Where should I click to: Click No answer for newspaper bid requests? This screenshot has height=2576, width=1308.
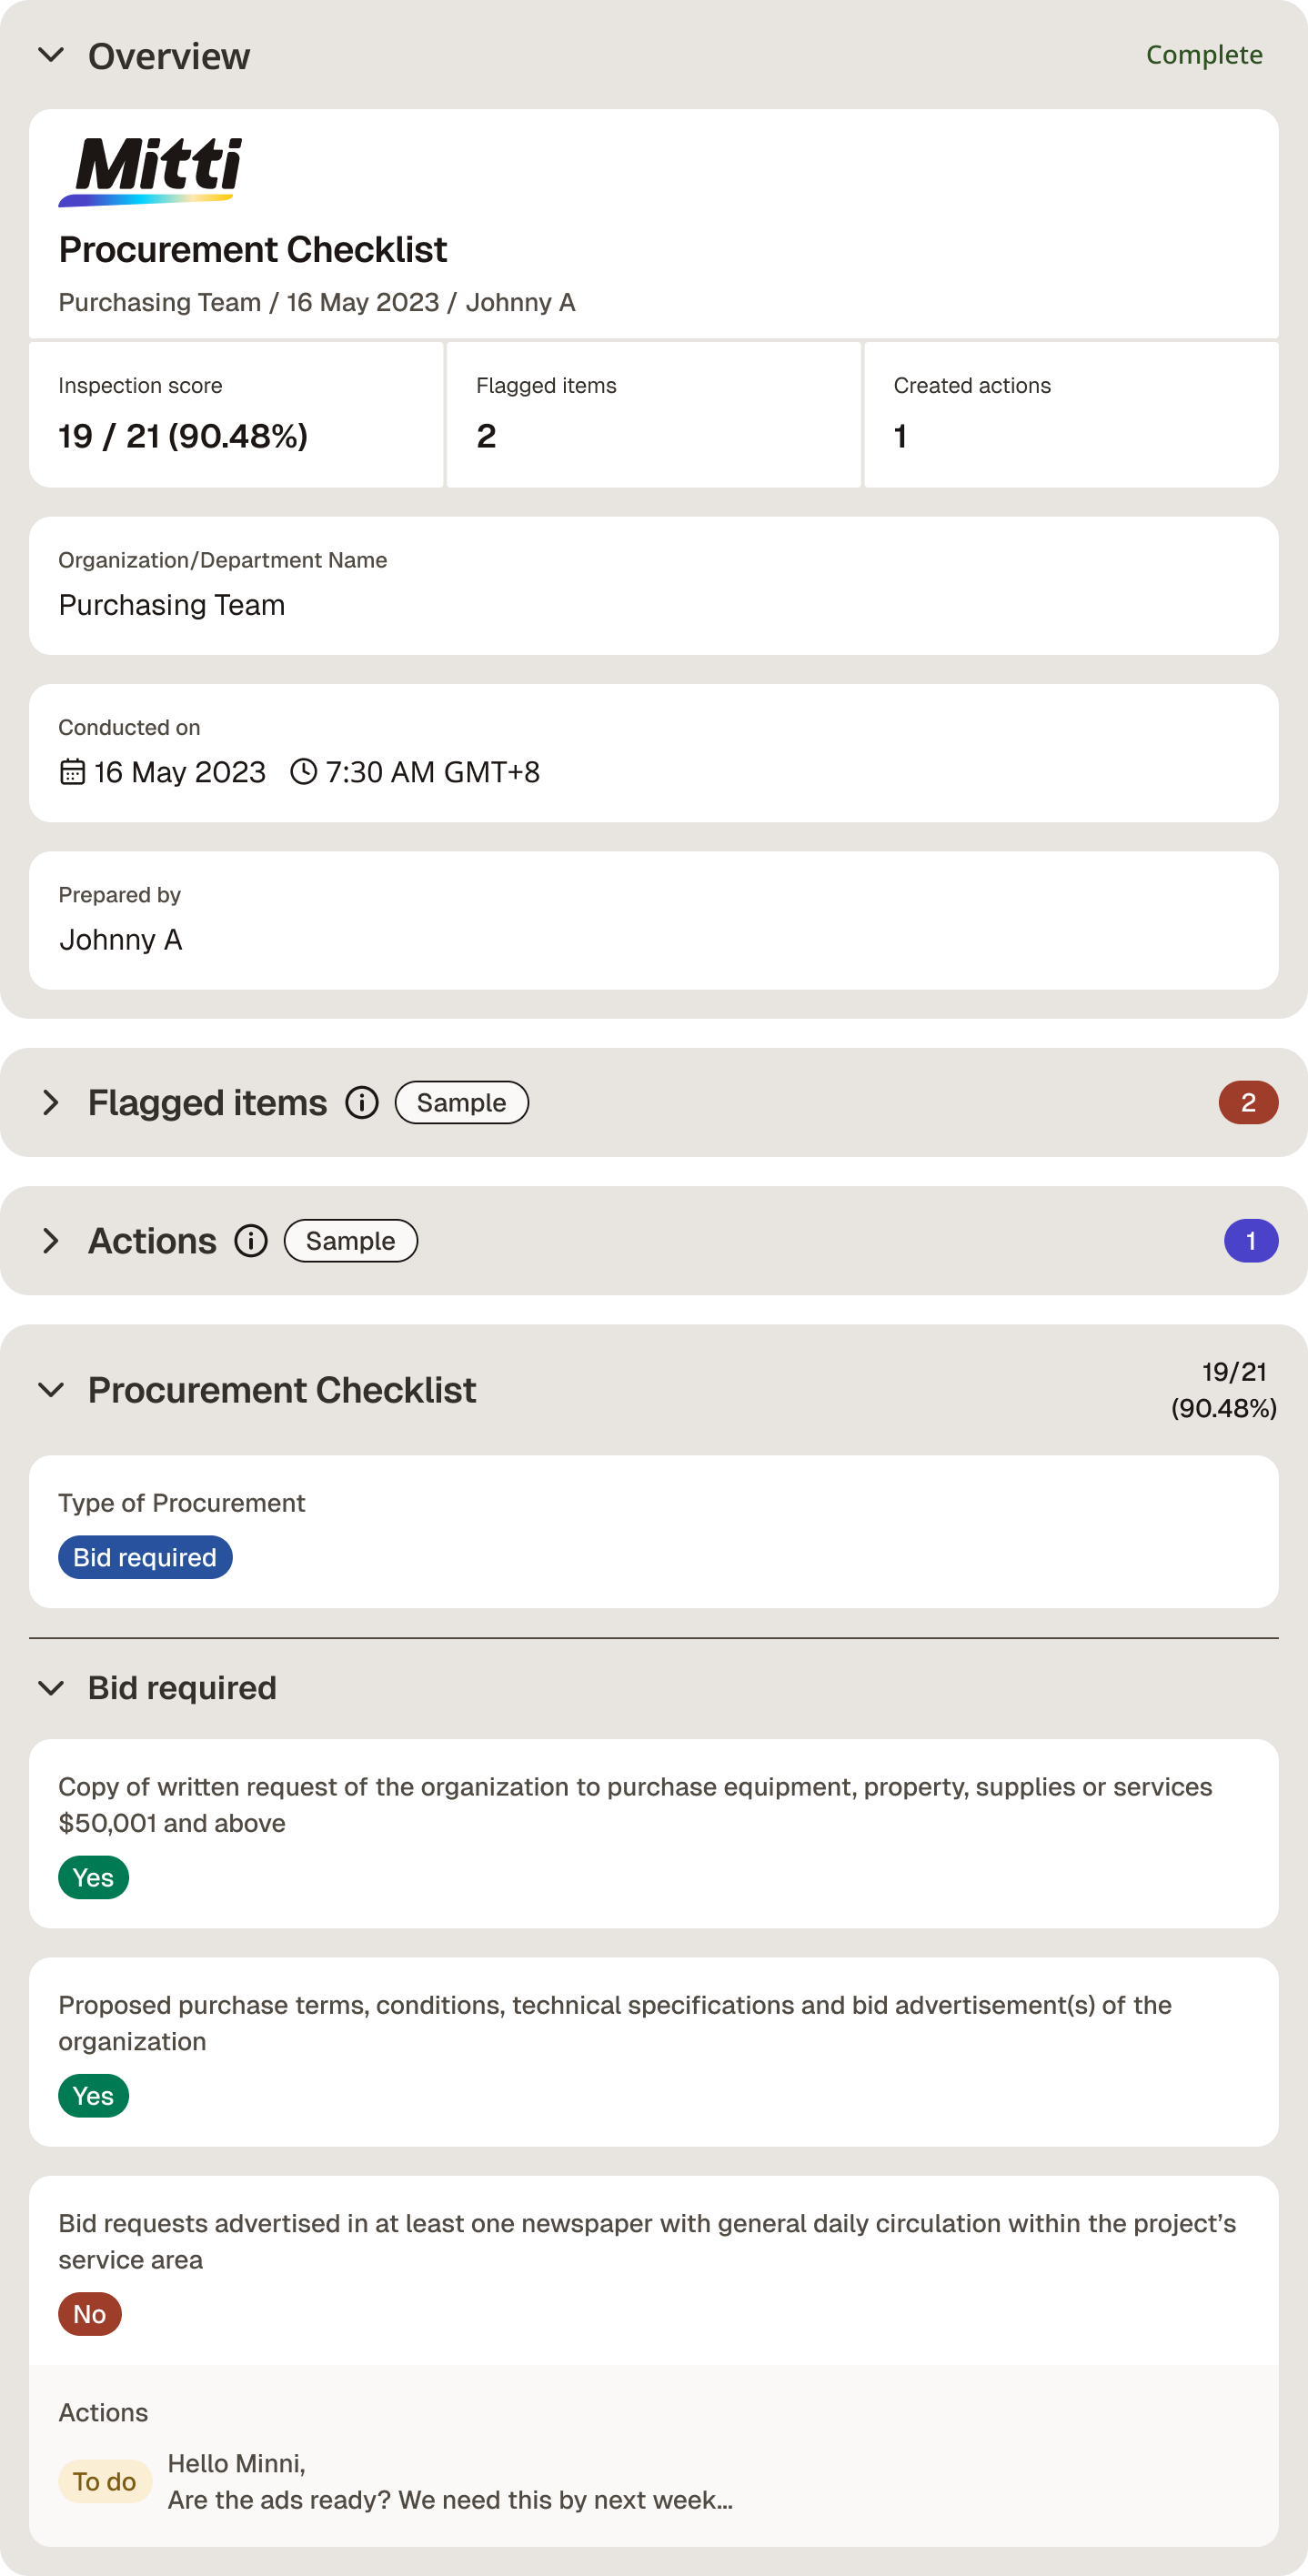90,2313
